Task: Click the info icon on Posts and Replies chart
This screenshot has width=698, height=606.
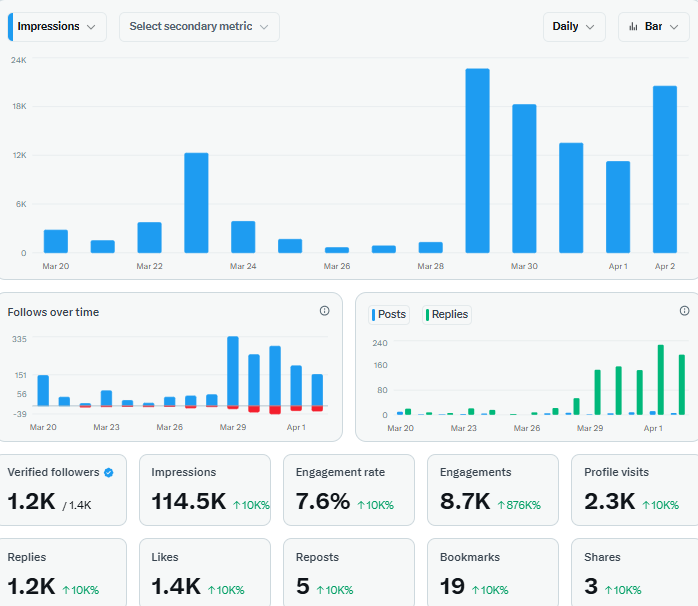Action: point(684,311)
